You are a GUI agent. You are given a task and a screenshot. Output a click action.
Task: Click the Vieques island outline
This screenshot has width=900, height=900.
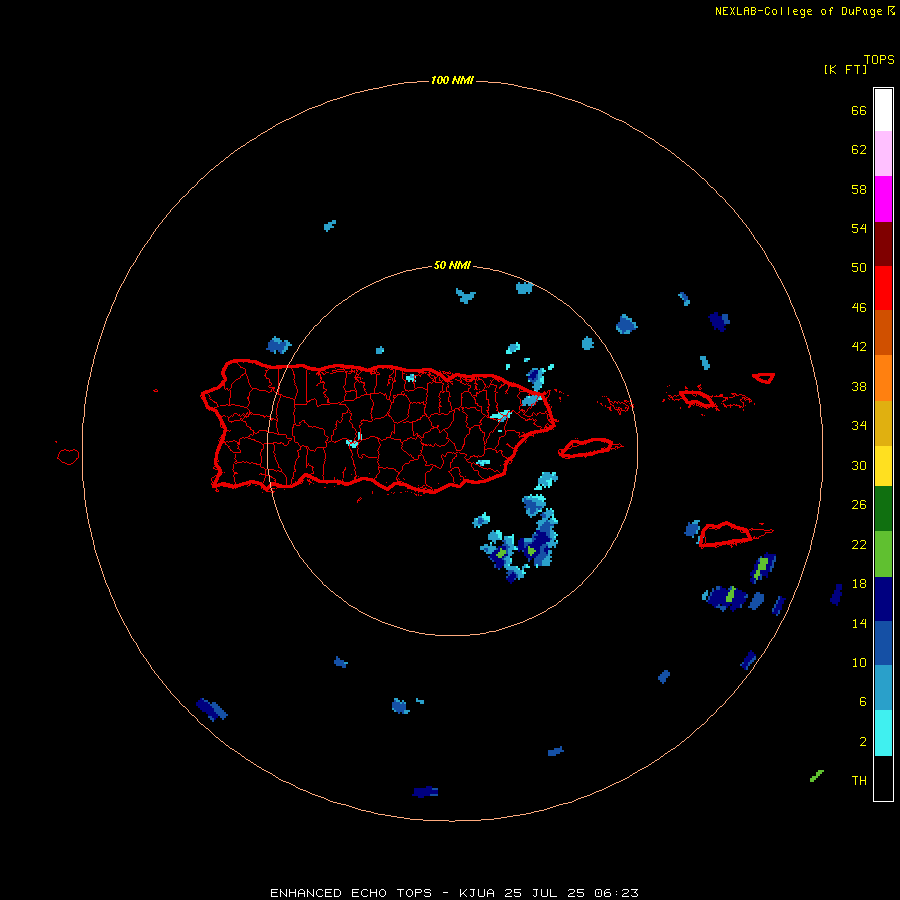[x=589, y=448]
